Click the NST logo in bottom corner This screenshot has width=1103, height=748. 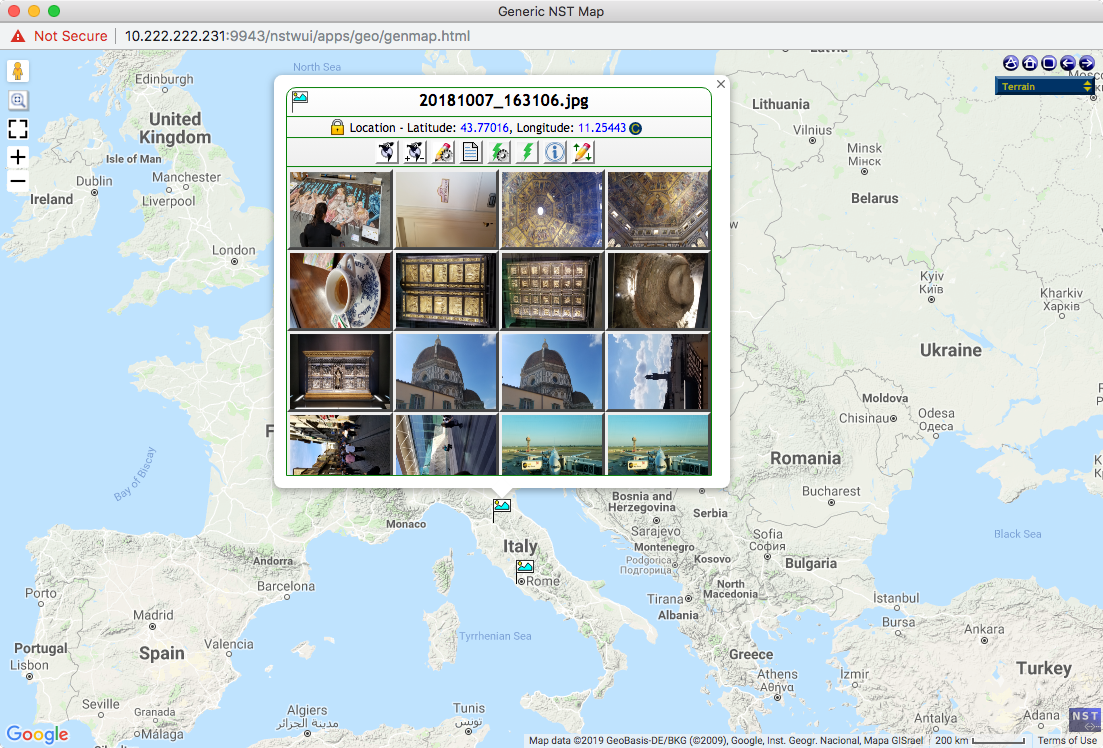[x=1084, y=719]
